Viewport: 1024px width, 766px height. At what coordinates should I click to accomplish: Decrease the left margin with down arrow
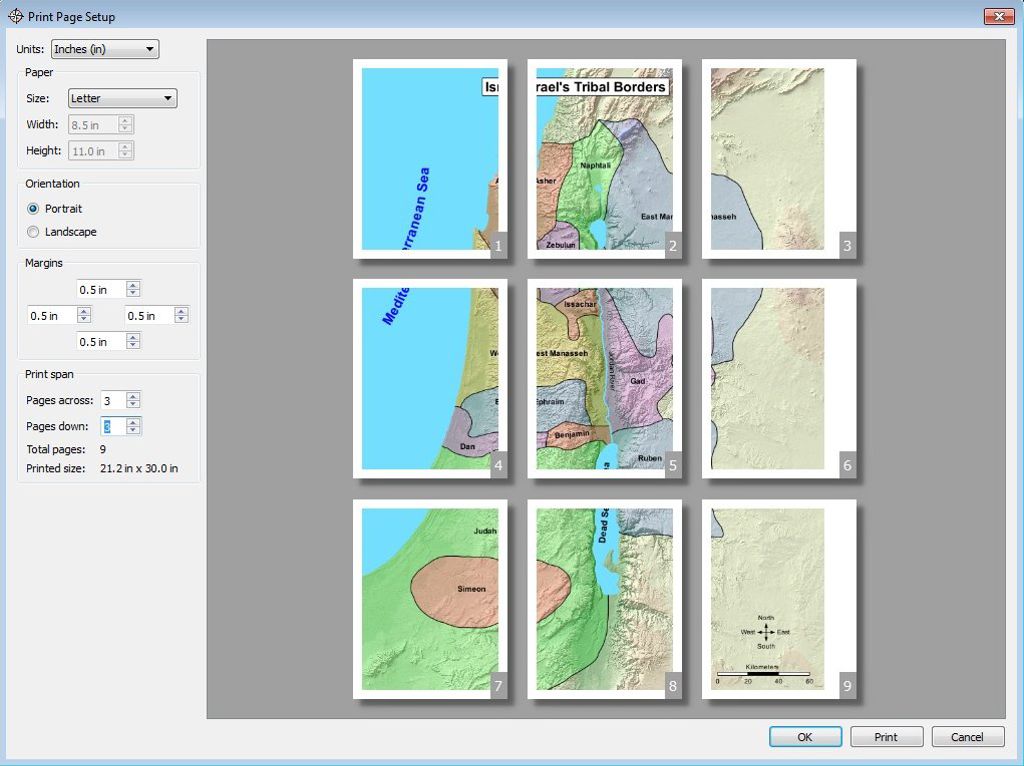(x=84, y=319)
